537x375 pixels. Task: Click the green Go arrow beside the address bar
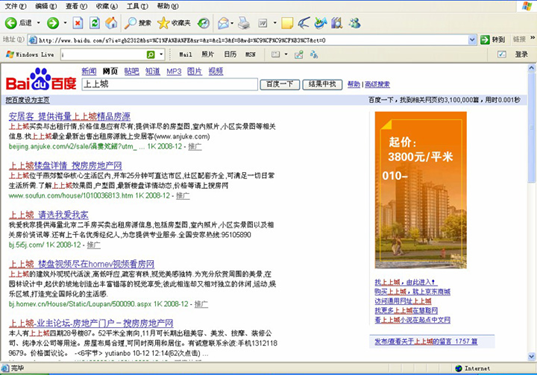485,40
